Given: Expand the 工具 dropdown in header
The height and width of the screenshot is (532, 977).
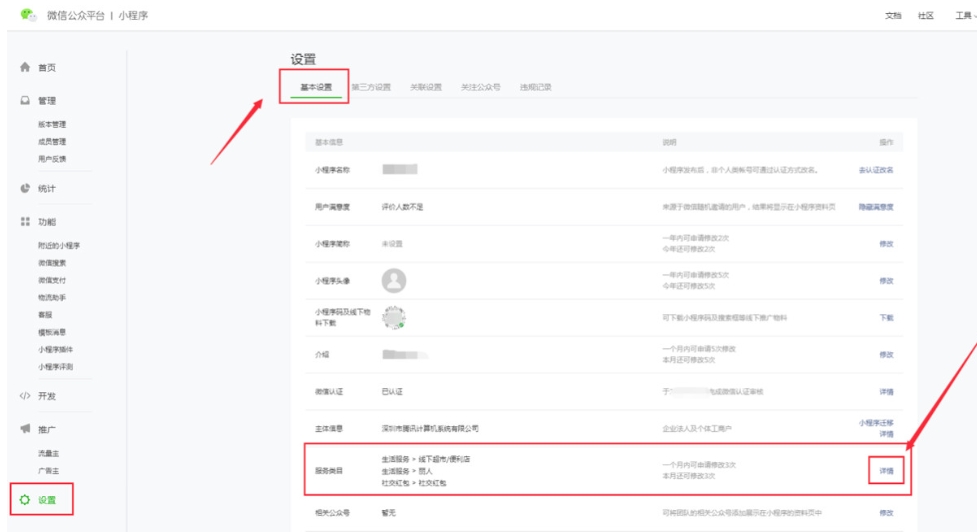Looking at the screenshot, I should coord(964,16).
